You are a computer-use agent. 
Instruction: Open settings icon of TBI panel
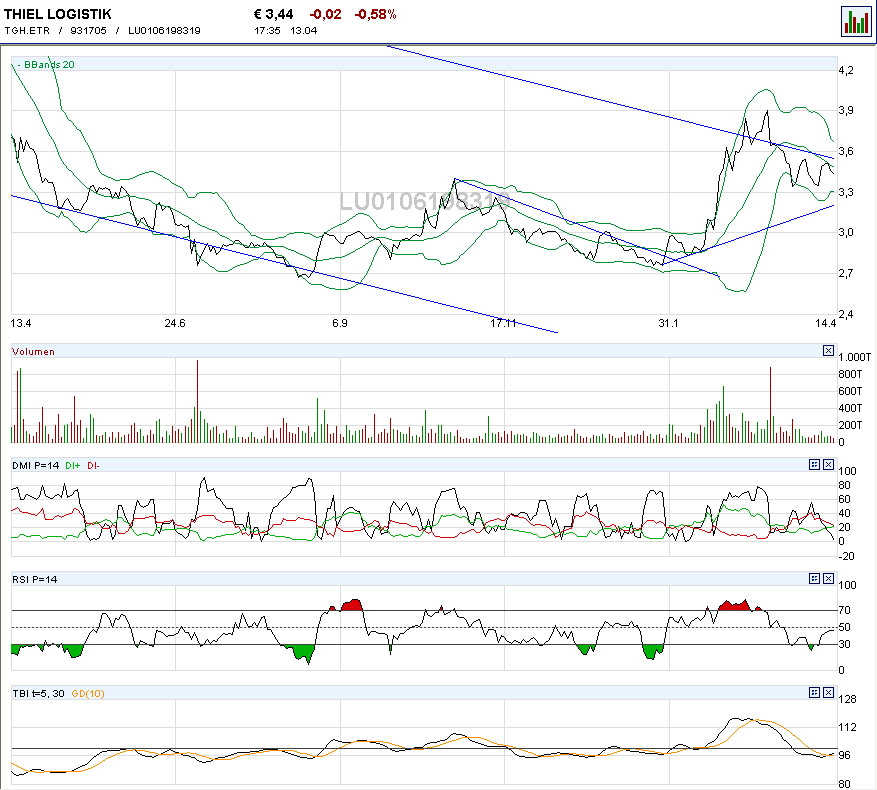[x=814, y=693]
